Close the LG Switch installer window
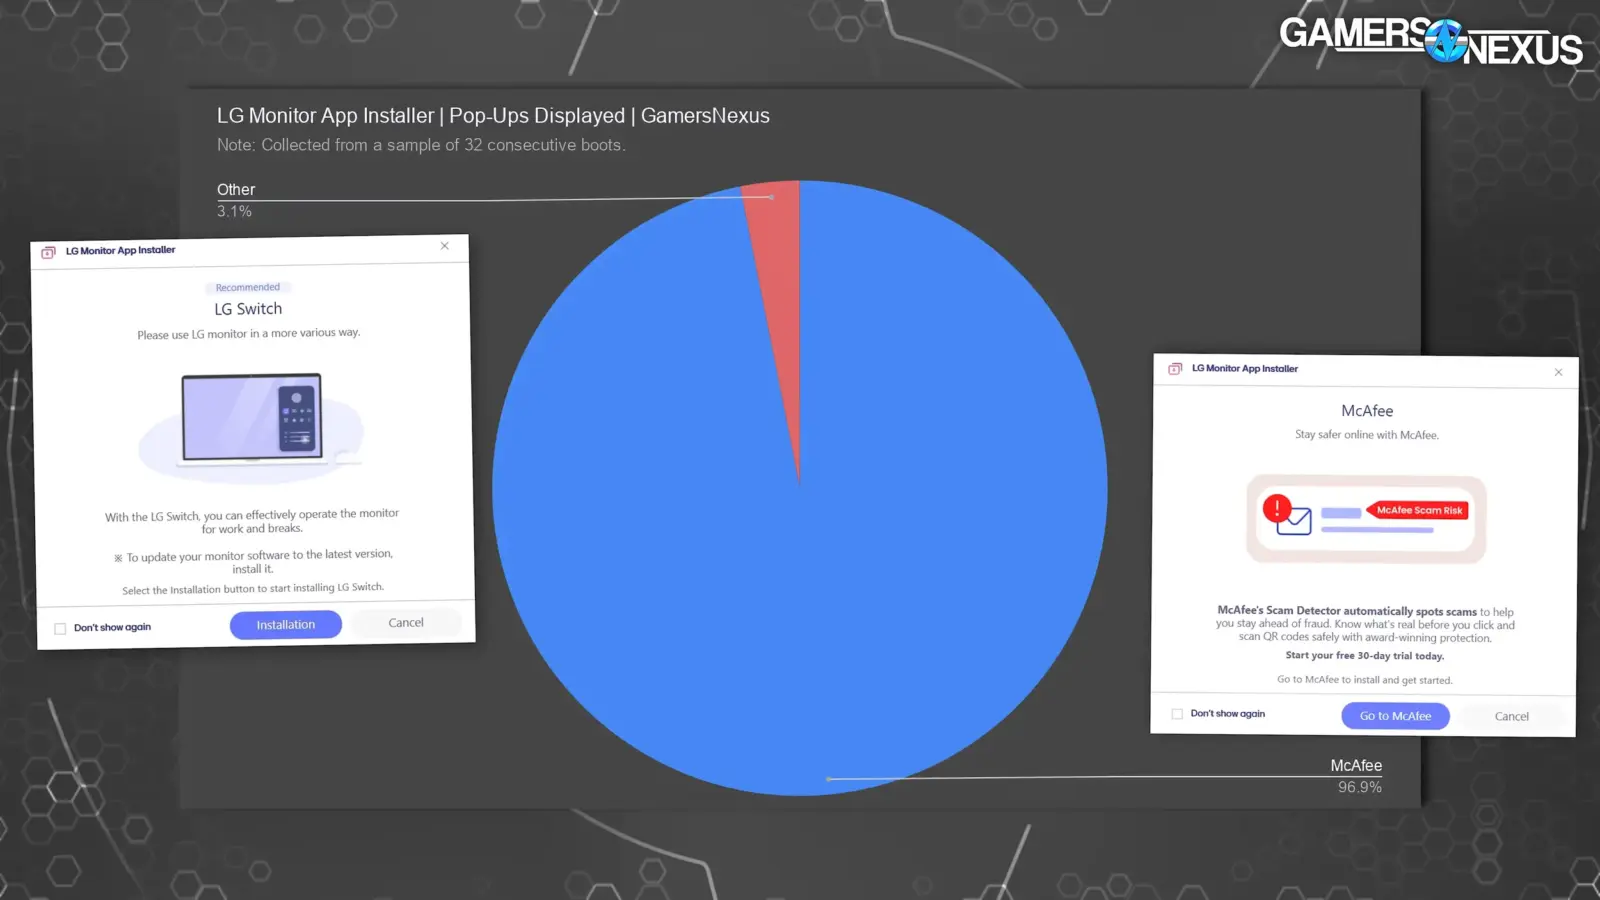1600x900 pixels. [x=445, y=246]
